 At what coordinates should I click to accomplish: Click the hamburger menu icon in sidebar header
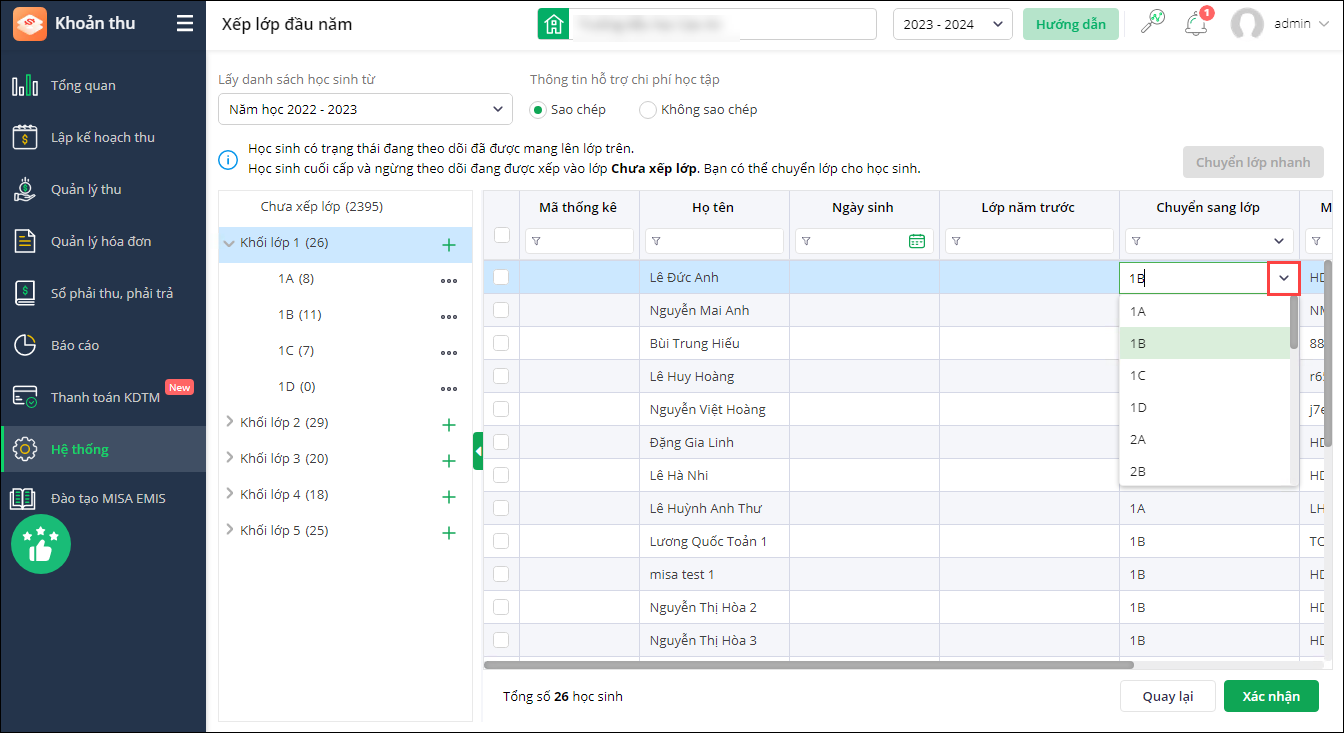185,24
